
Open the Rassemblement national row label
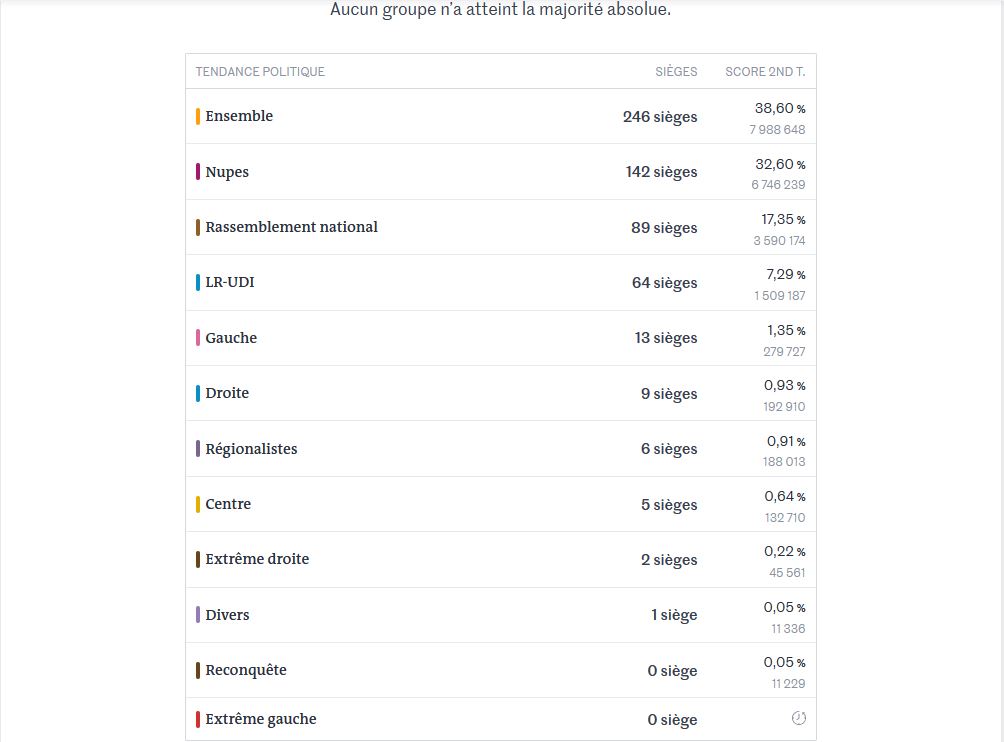[291, 227]
